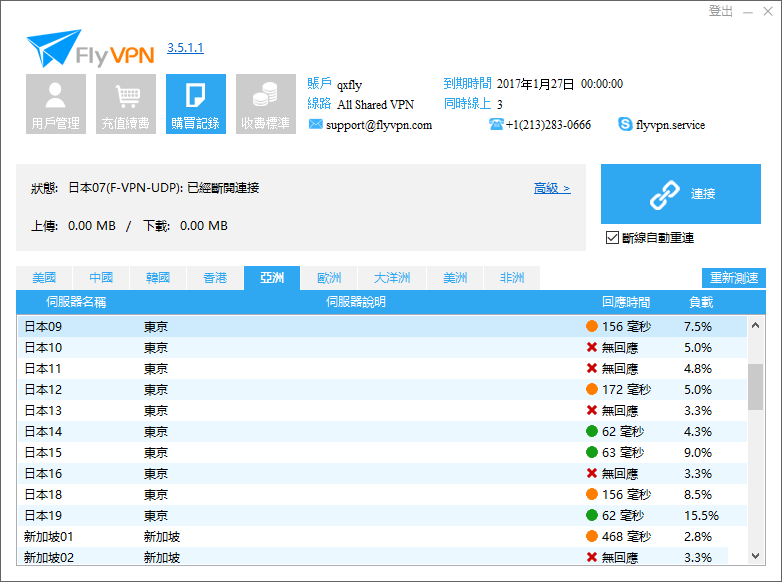
Task: Switch to the 美國 server tab
Action: (x=44, y=278)
